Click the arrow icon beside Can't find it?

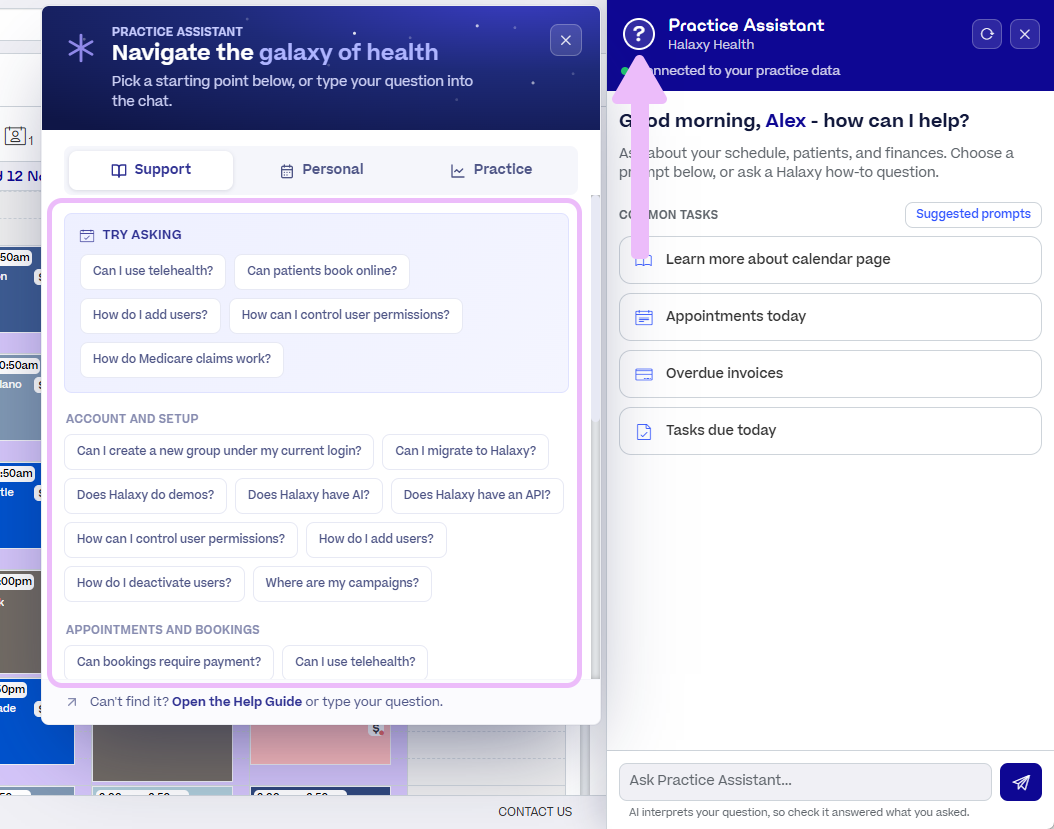tap(72, 702)
